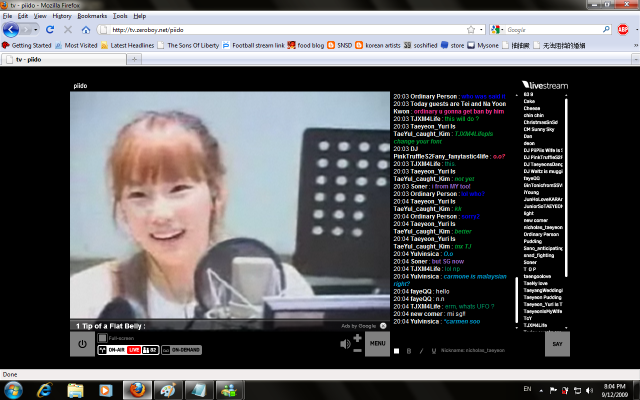The width and height of the screenshot is (640, 400).
Task: Click the player power button
Action: click(x=82, y=344)
